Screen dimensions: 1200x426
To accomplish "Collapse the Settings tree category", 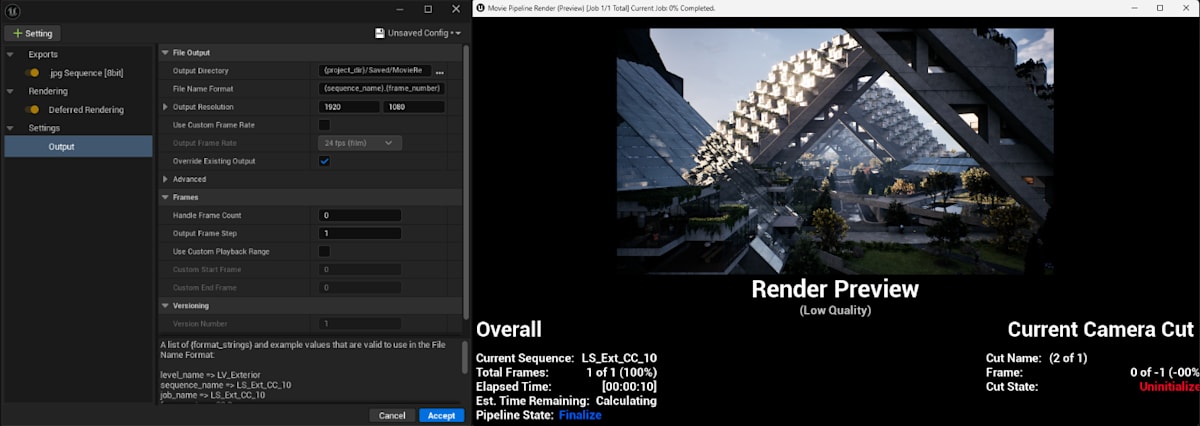I will click(x=10, y=128).
